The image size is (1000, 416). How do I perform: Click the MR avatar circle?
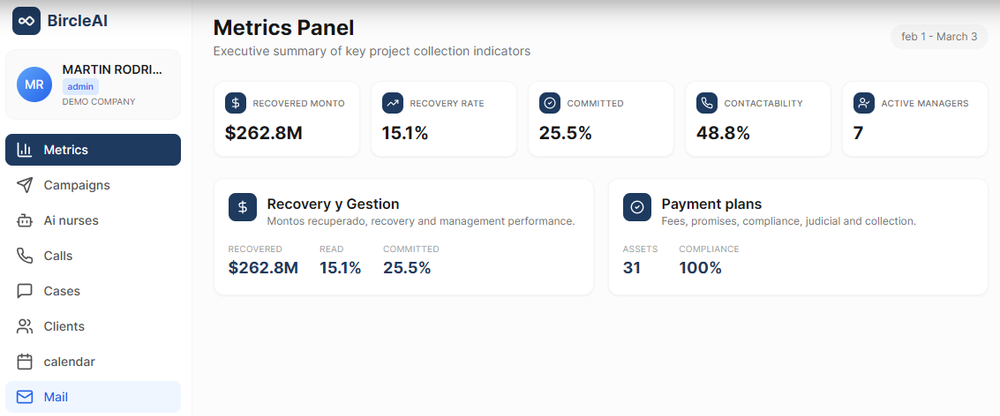(34, 85)
